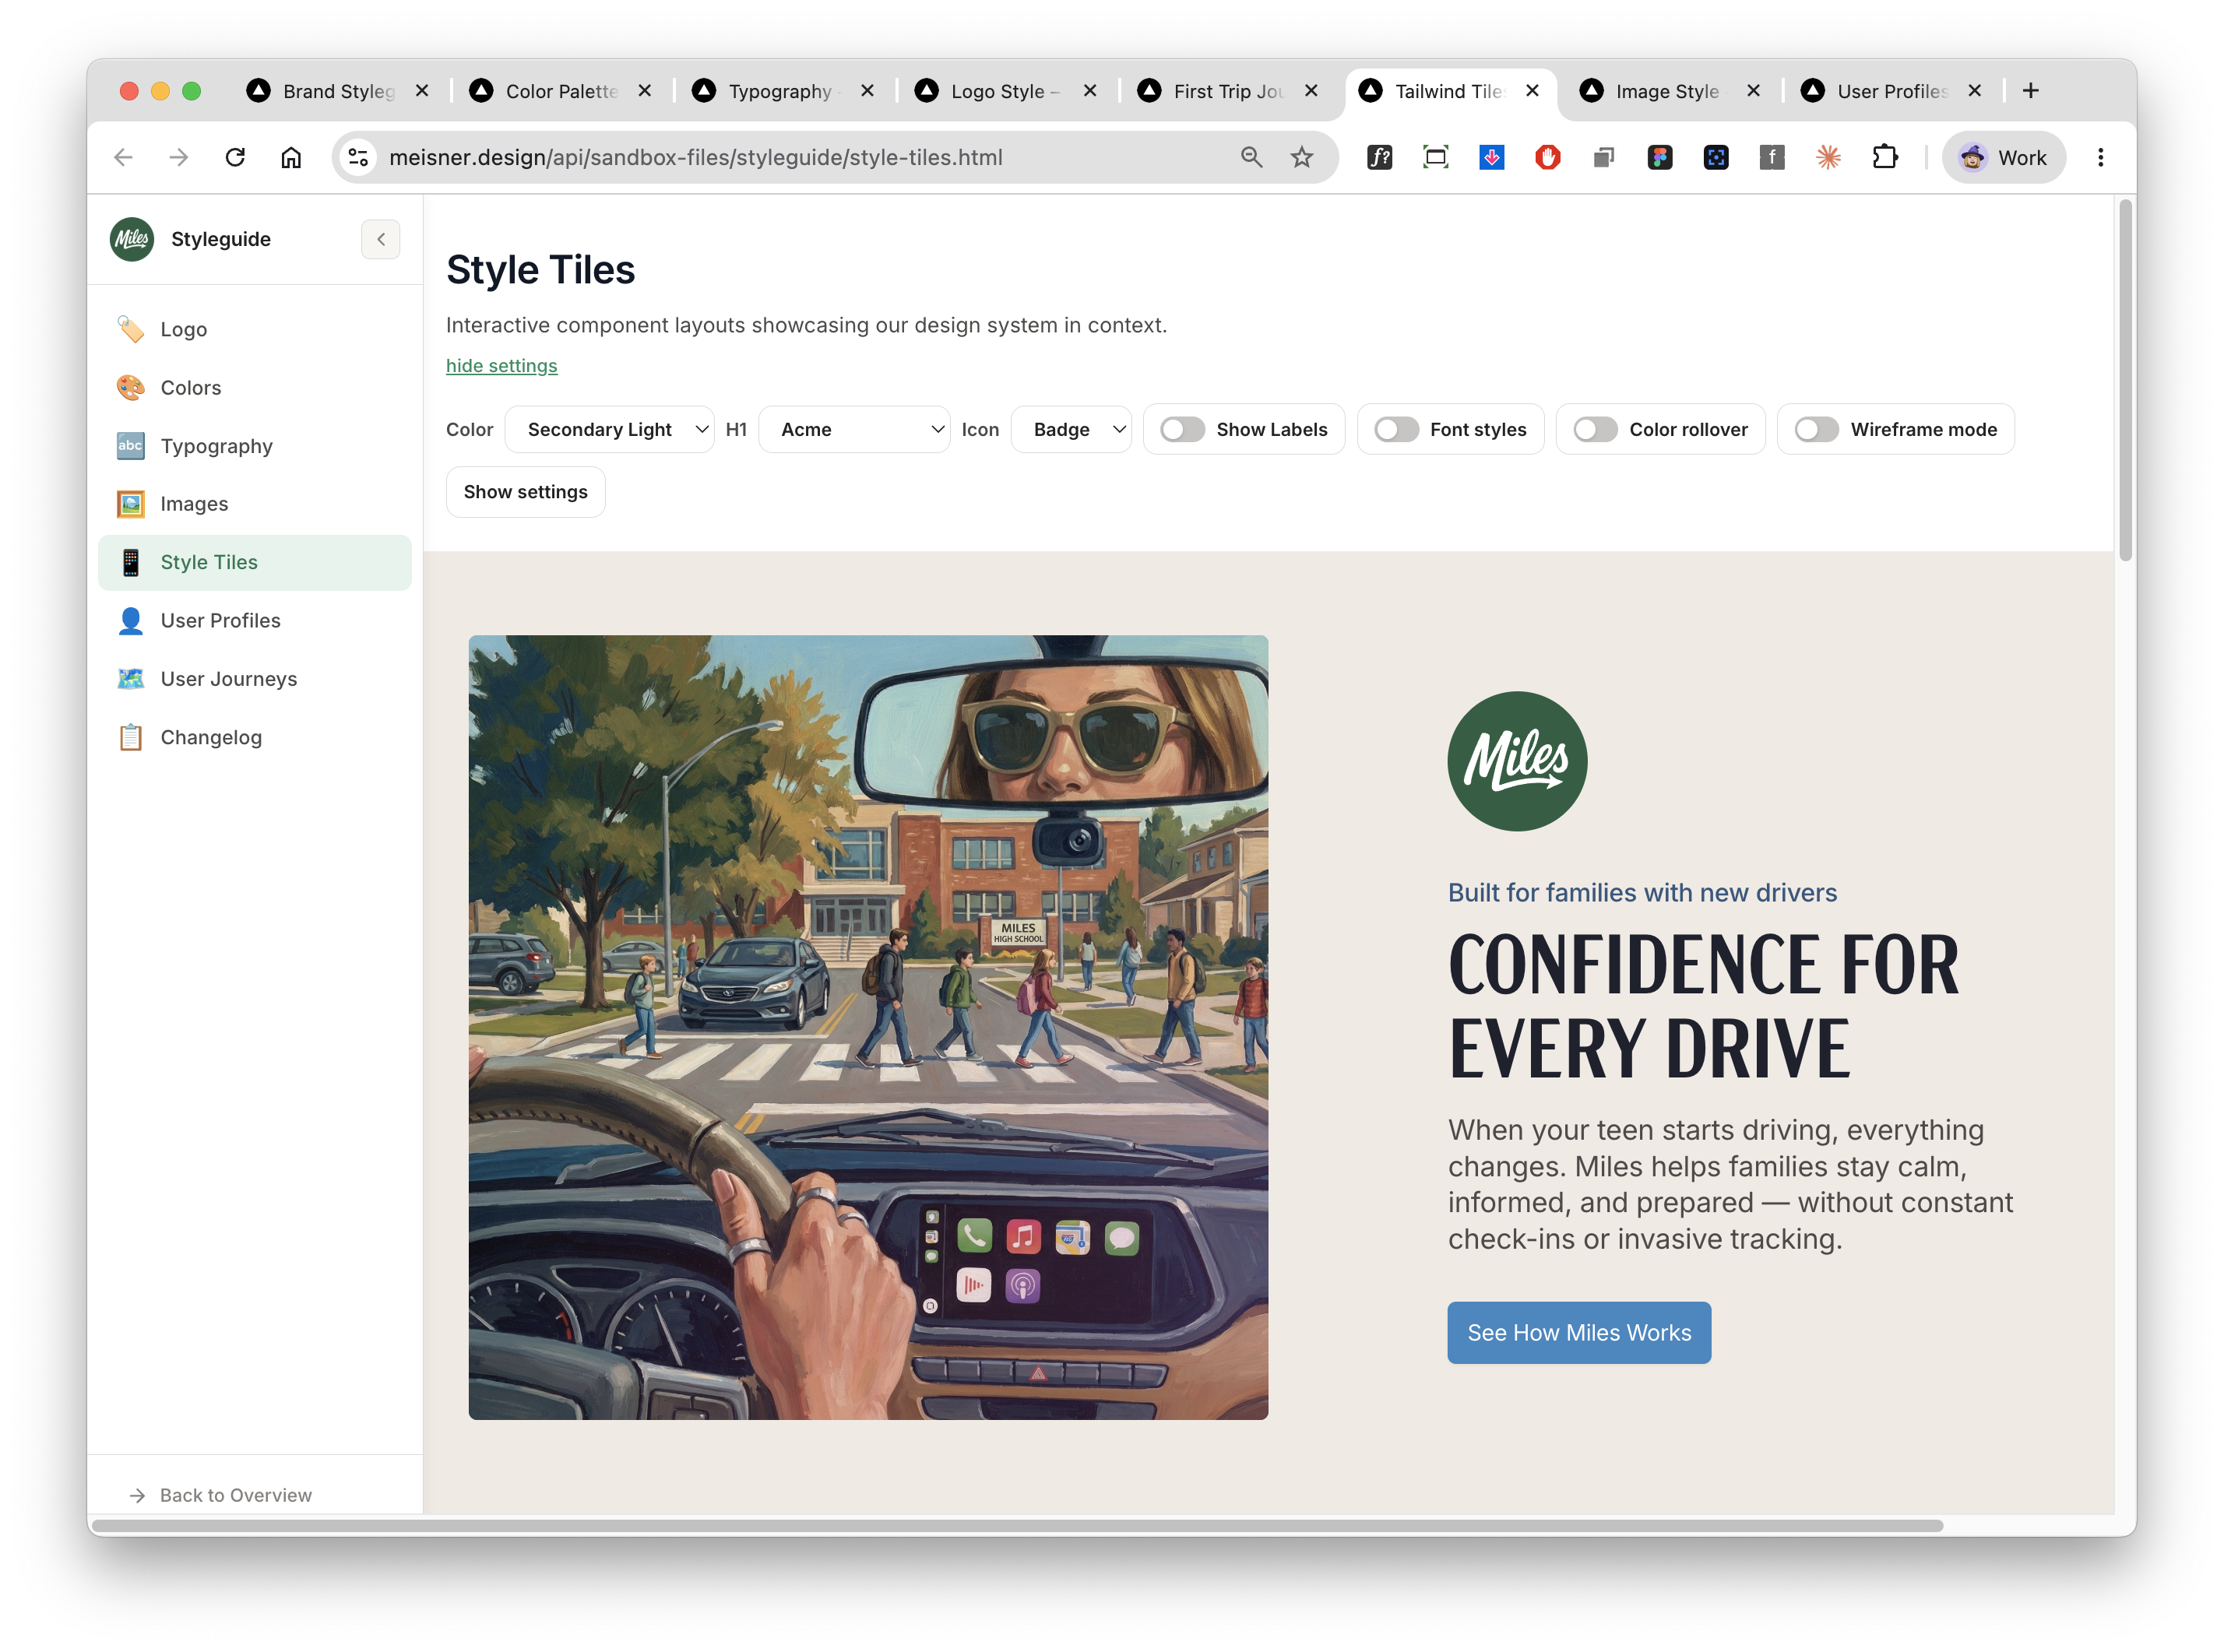2224x1652 pixels.
Task: Click See How Miles Works button
Action: 1578,1333
